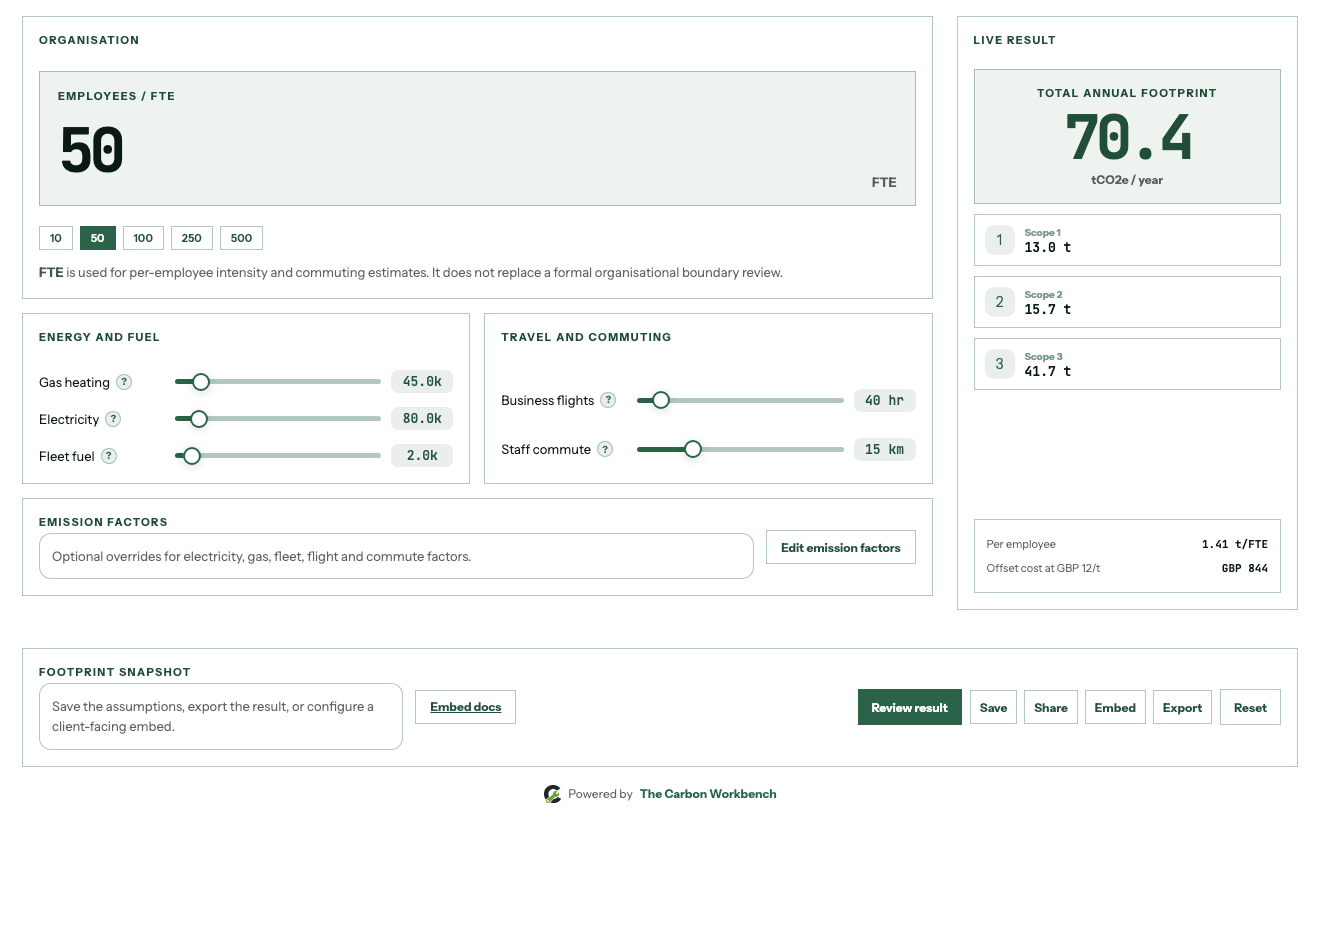Click the 70.4 total footprint figure
1320x940 pixels.
coord(1128,137)
